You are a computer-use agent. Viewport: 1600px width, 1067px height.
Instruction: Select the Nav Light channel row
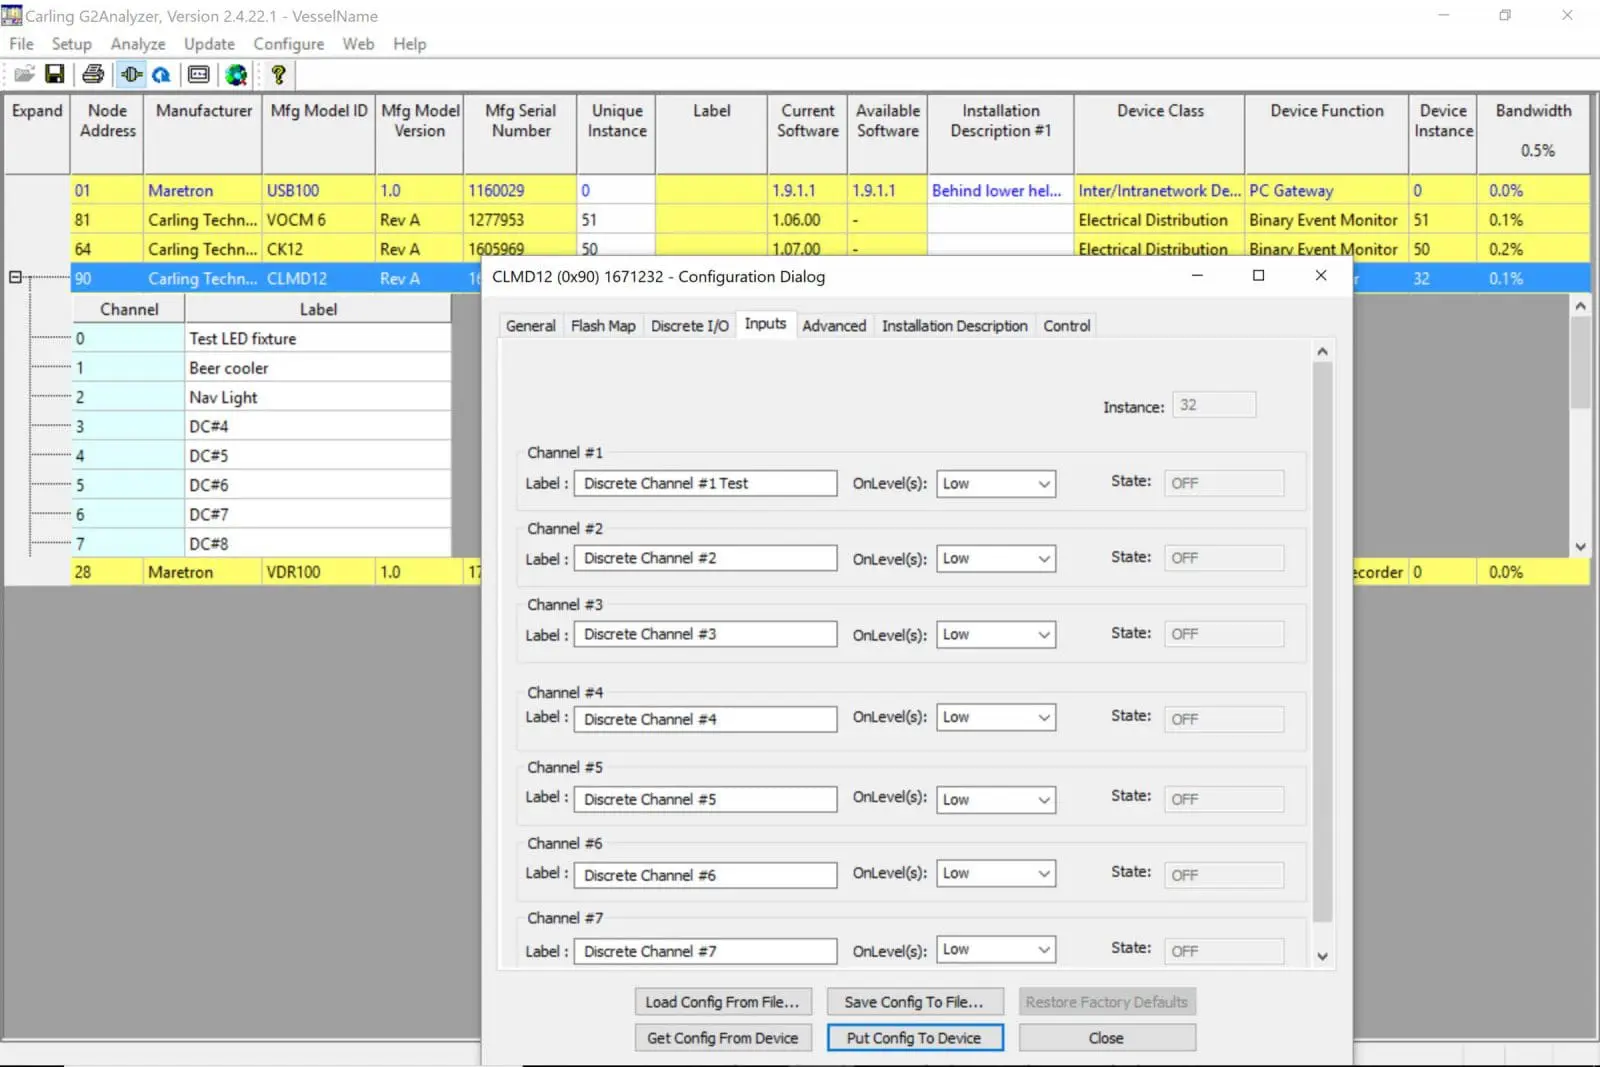click(x=261, y=397)
